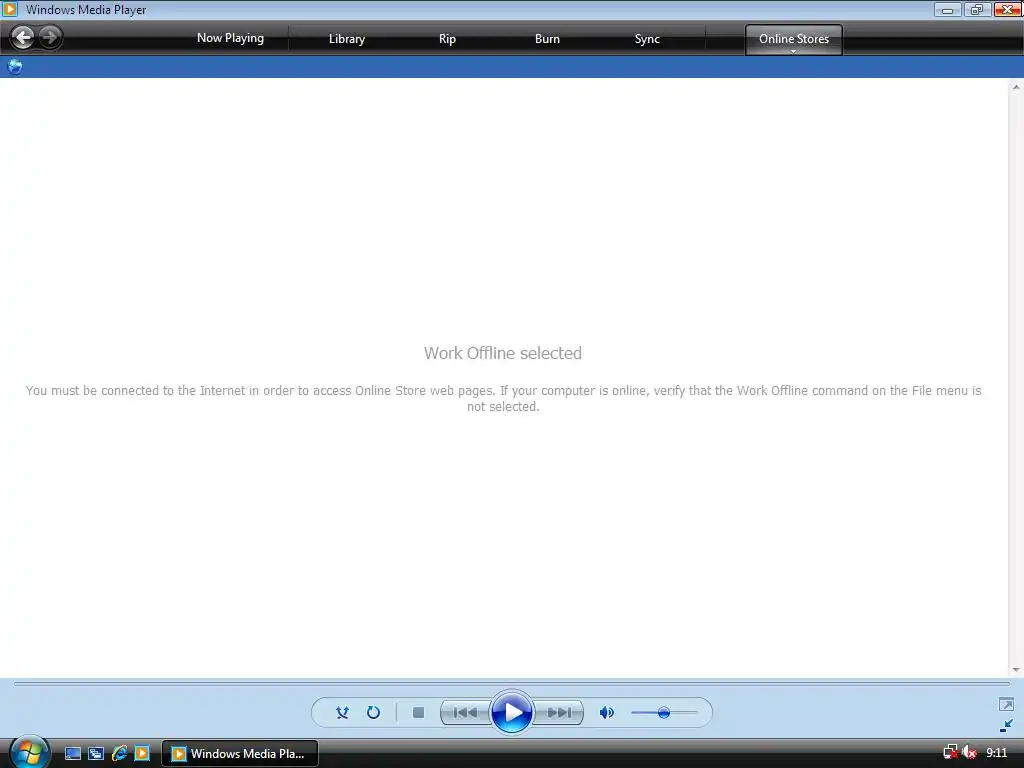Screen dimensions: 1024x768
Task: Open the Online Stores tab
Action: pyautogui.click(x=793, y=39)
